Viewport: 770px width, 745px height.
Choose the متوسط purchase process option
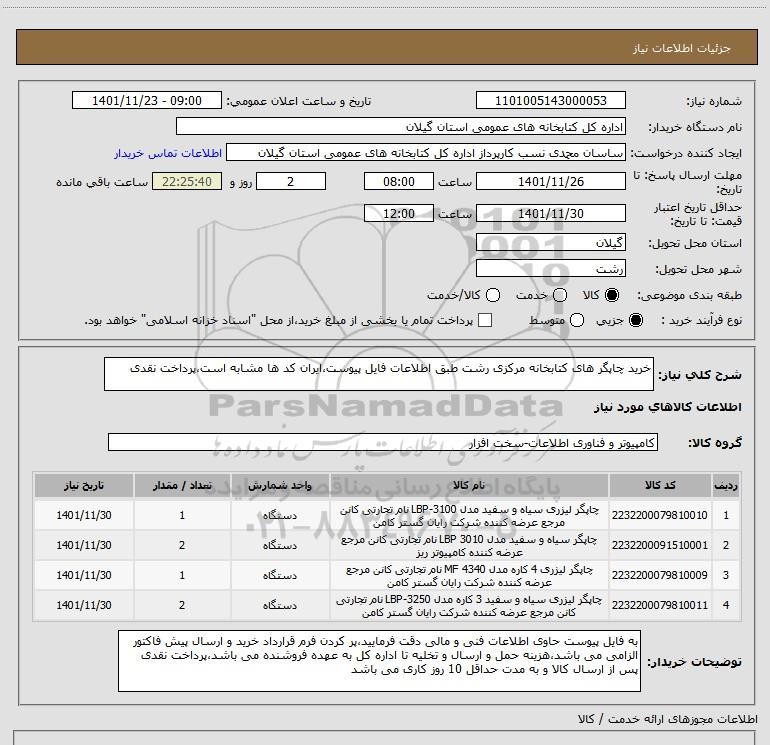pos(577,320)
